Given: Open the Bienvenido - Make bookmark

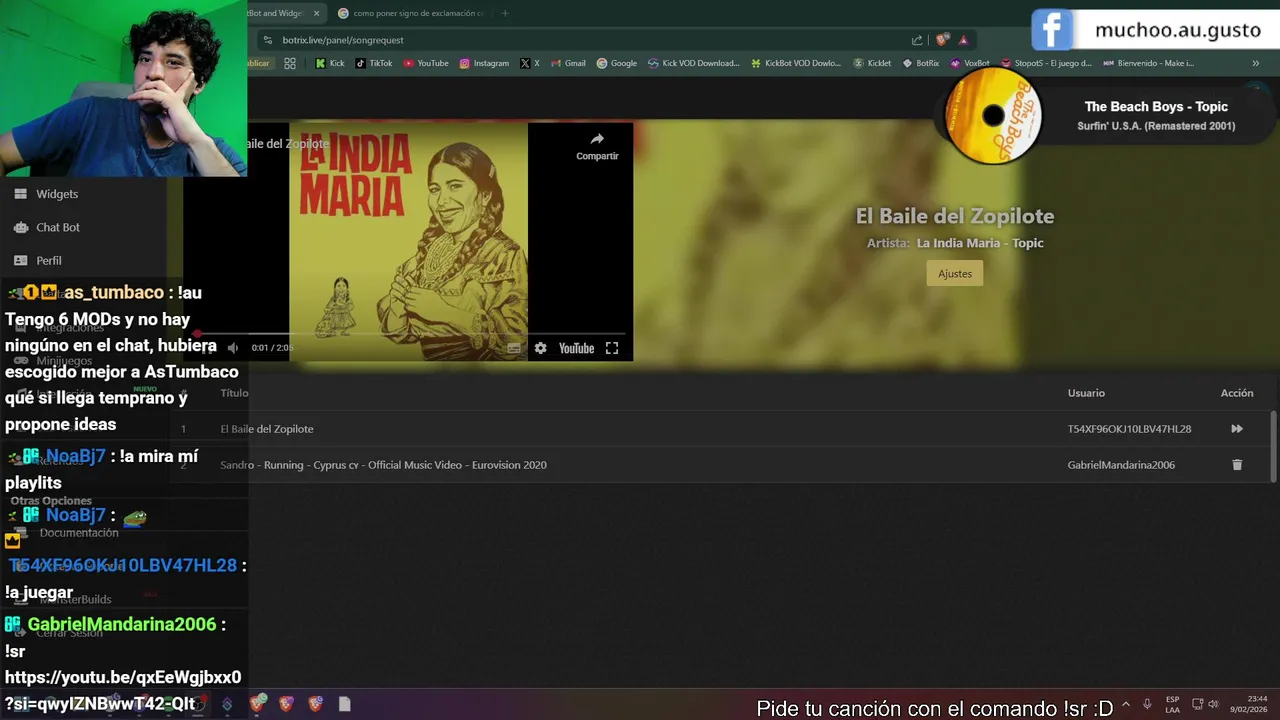Looking at the screenshot, I should tap(1148, 63).
